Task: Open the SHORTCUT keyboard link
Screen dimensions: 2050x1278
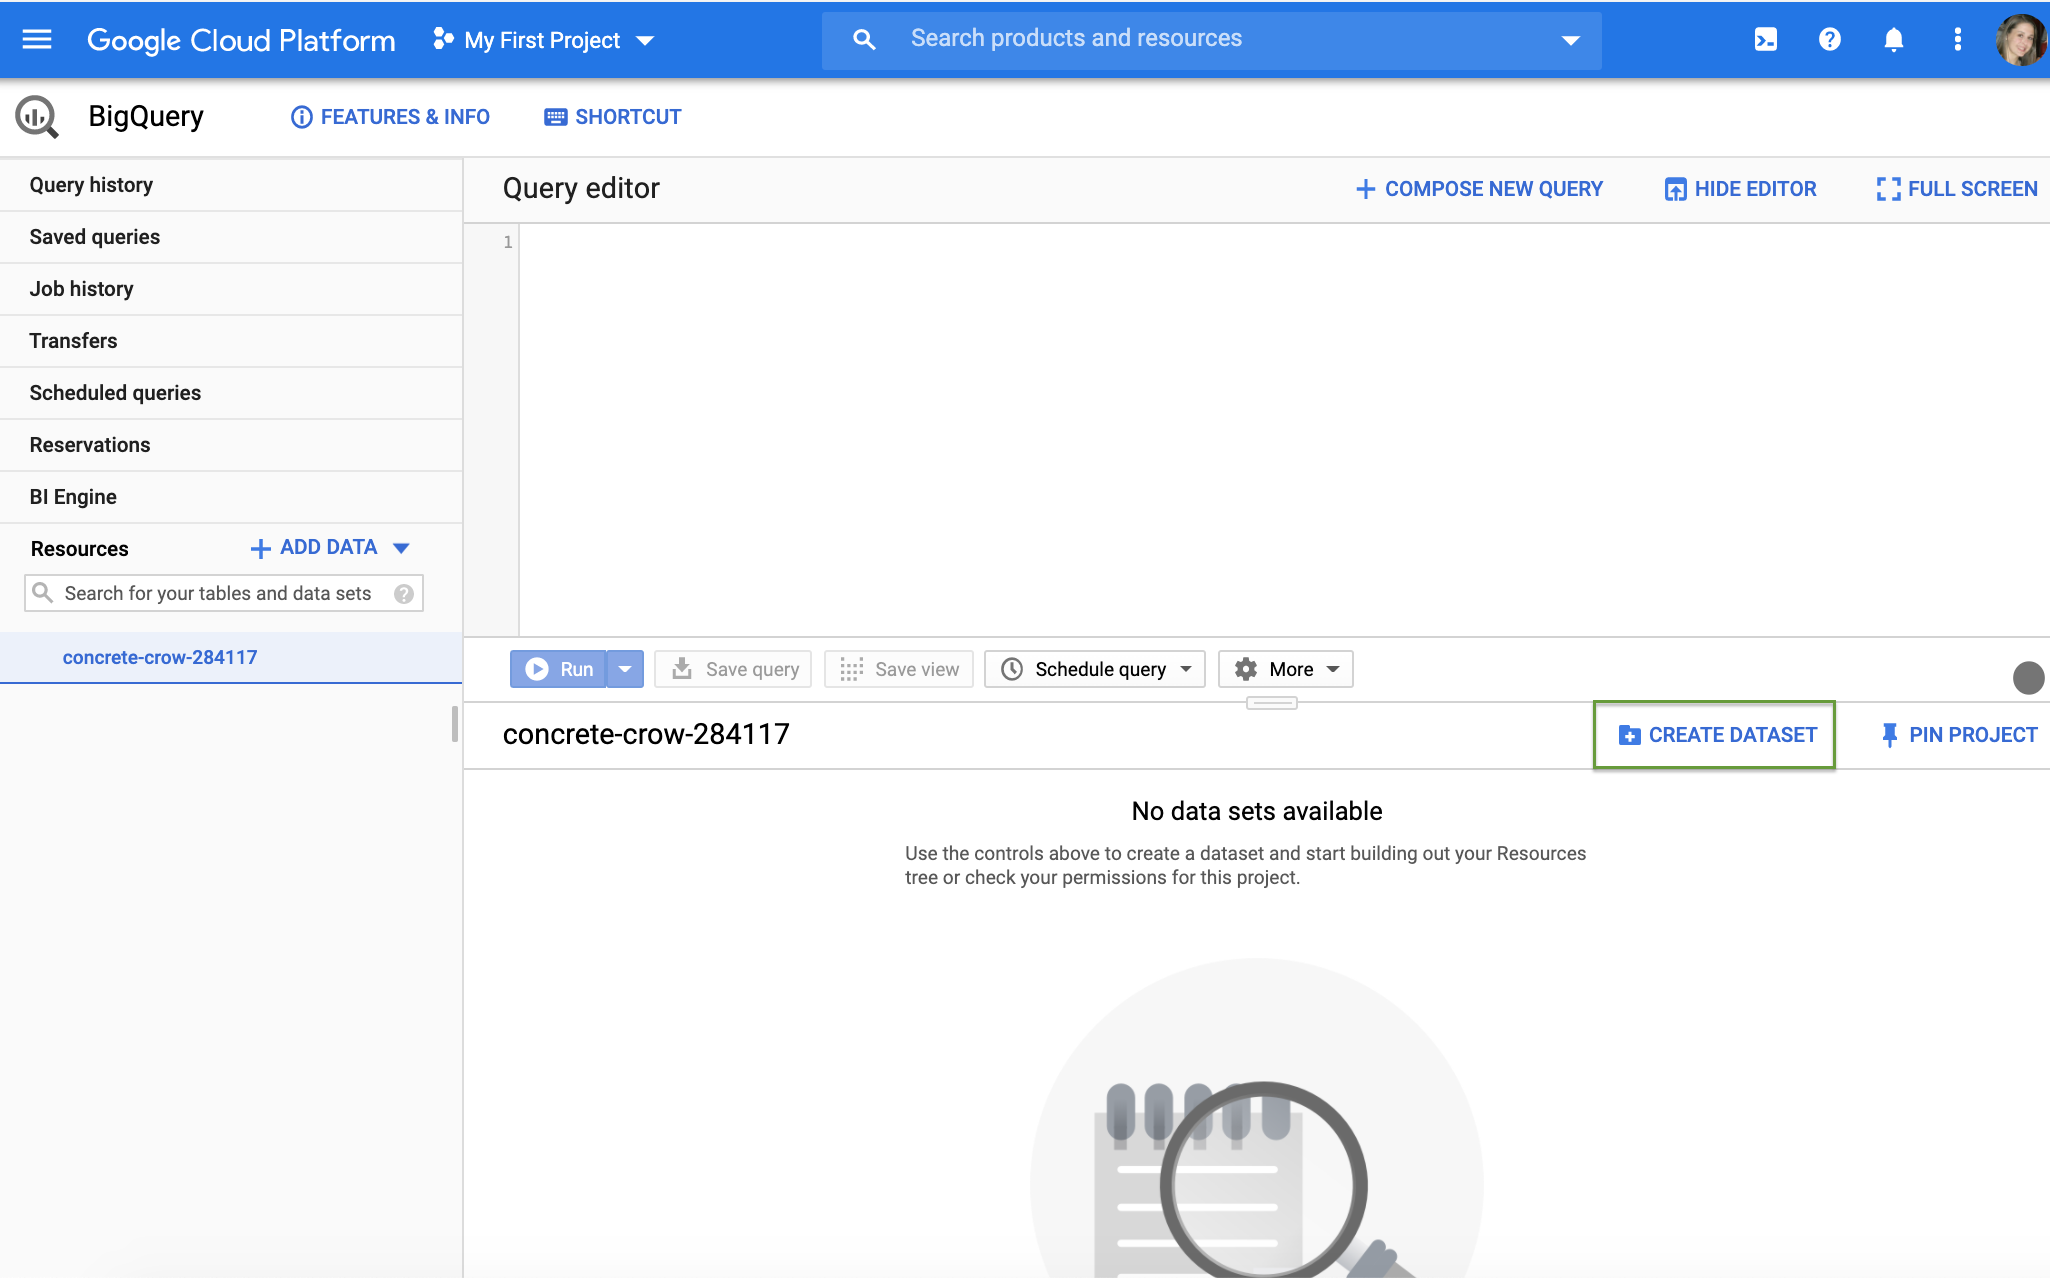Action: [612, 117]
